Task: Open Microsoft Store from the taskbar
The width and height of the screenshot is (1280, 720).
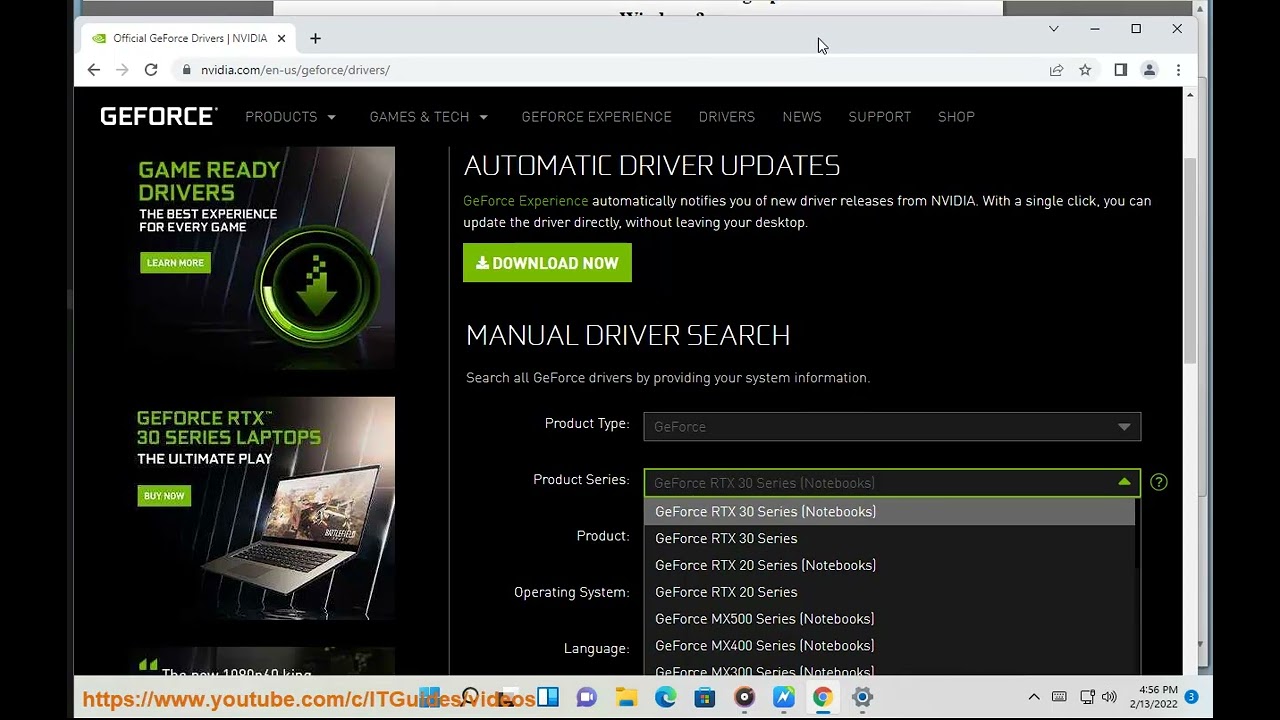Action: [705, 697]
